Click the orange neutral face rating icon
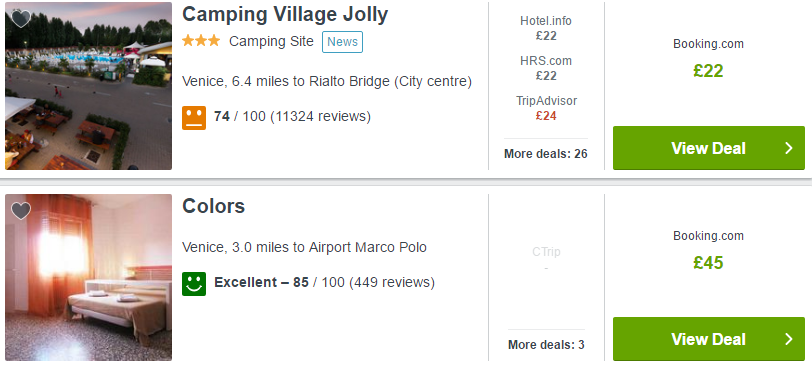Screen dimensions: 812x366 pyautogui.click(x=194, y=118)
